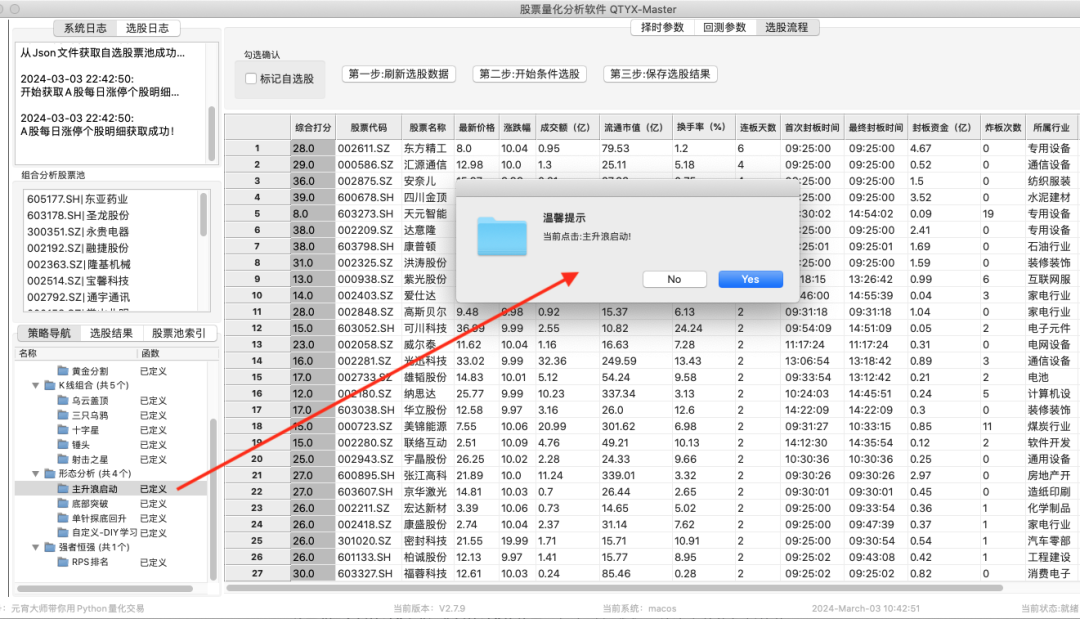The image size is (1080, 619).
Task: Confirm the dialog with Yes
Action: coord(750,279)
